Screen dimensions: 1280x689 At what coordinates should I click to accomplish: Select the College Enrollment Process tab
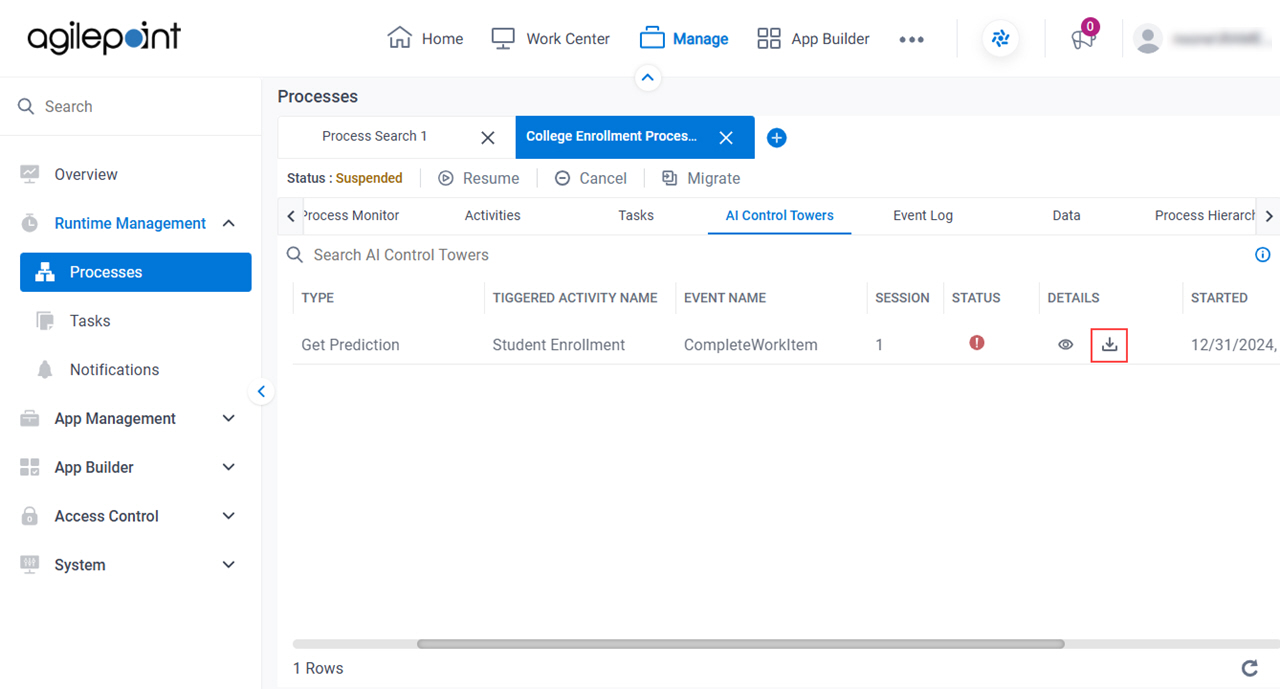click(x=611, y=136)
